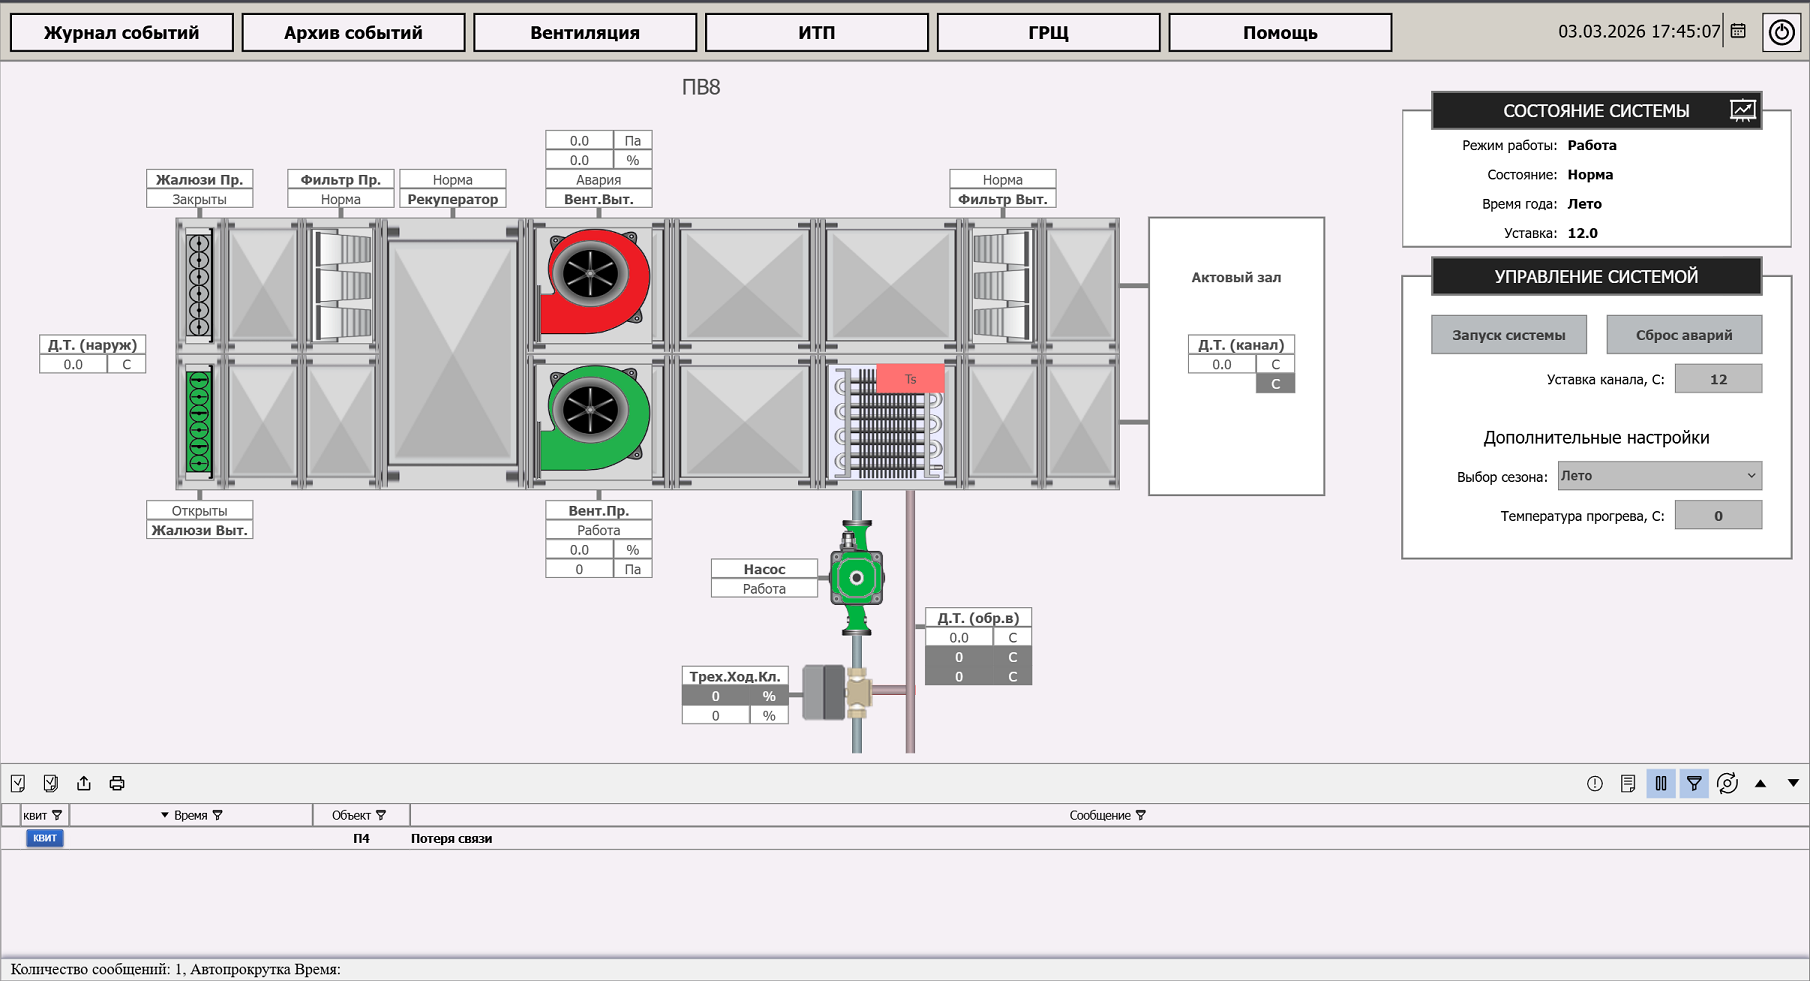Click the red Ts sensor indicator

coord(910,379)
